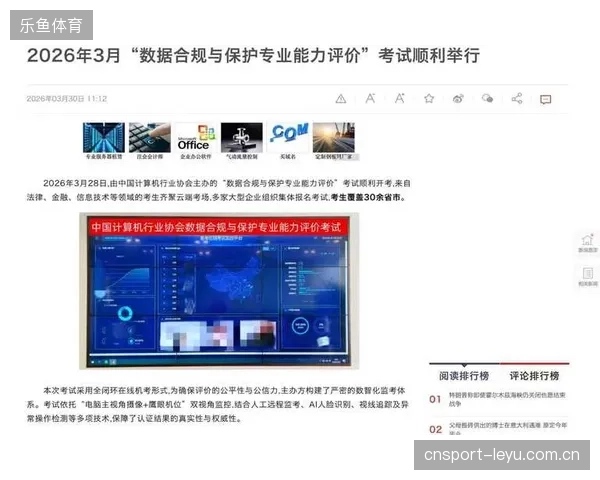The width and height of the screenshot is (600, 480).
Task: Go to homepage via the house sidebar icon
Action: click(x=587, y=243)
